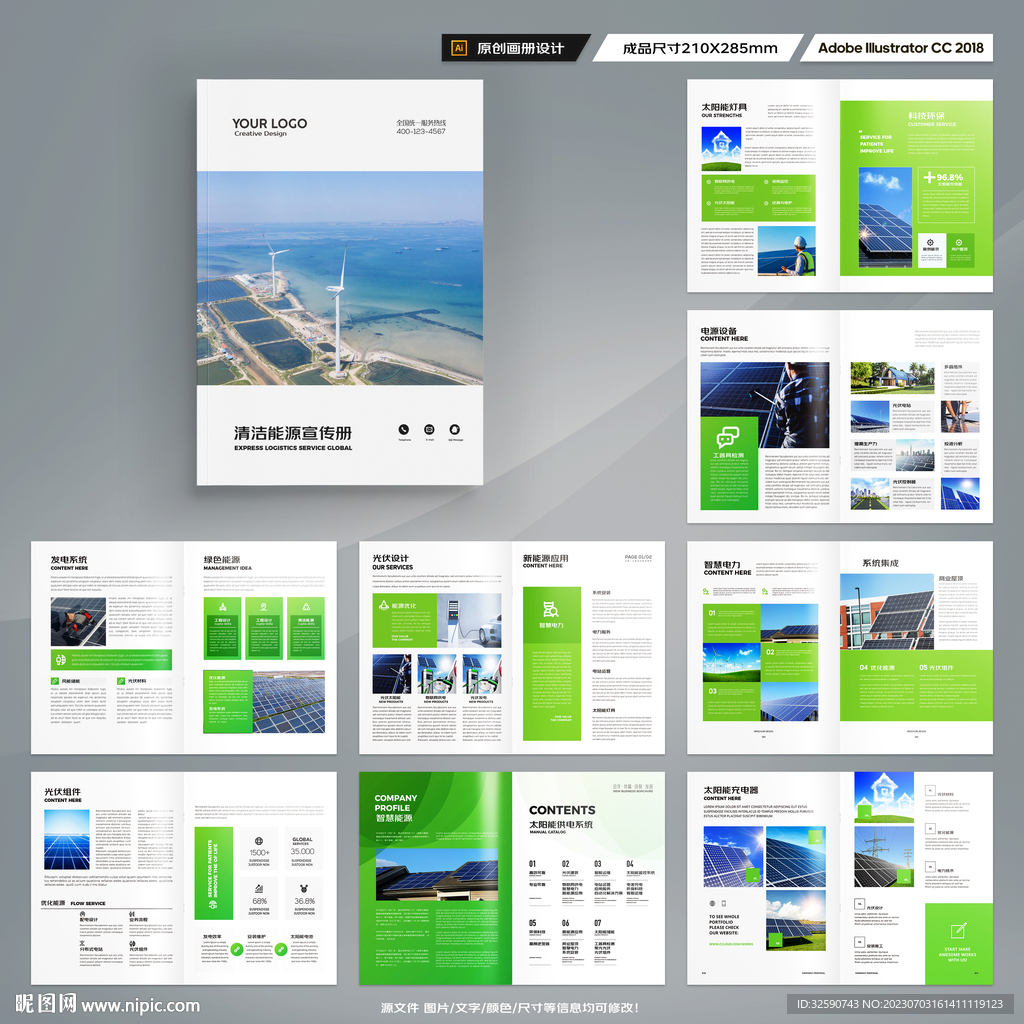Click the plug icon in green bar under 发电系统
Viewport: 1024px width, 1024px height.
coord(61,660)
